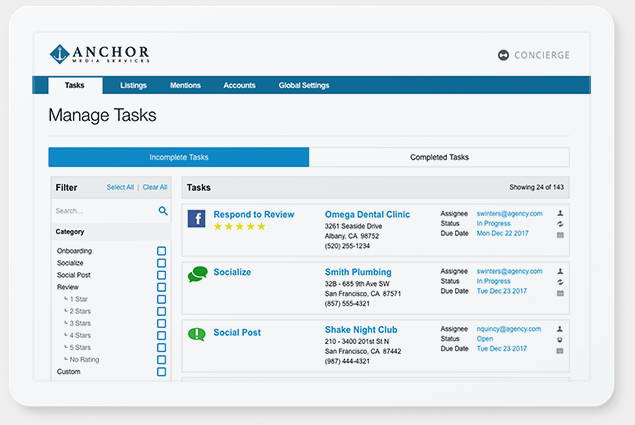Enable the 5 Stars filter checkbox
The height and width of the screenshot is (425, 635).
161,348
